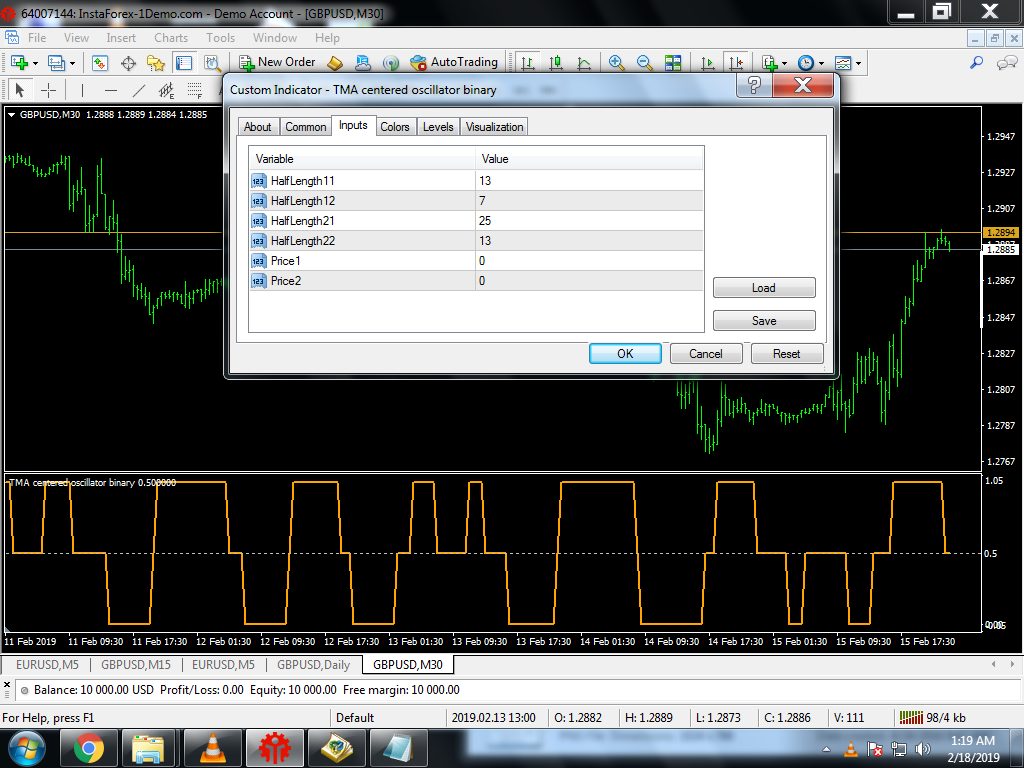Select the Crosshair tool
1024x768 pixels.
click(x=48, y=89)
